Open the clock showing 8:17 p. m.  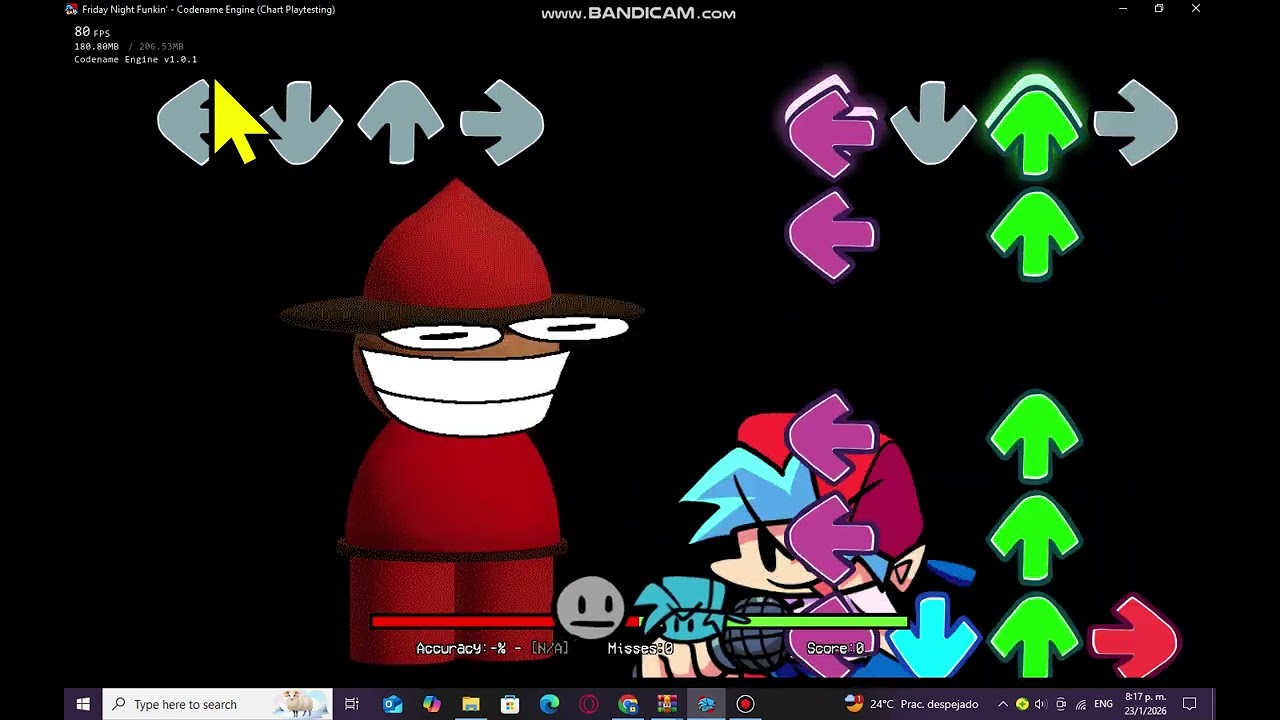[1146, 704]
